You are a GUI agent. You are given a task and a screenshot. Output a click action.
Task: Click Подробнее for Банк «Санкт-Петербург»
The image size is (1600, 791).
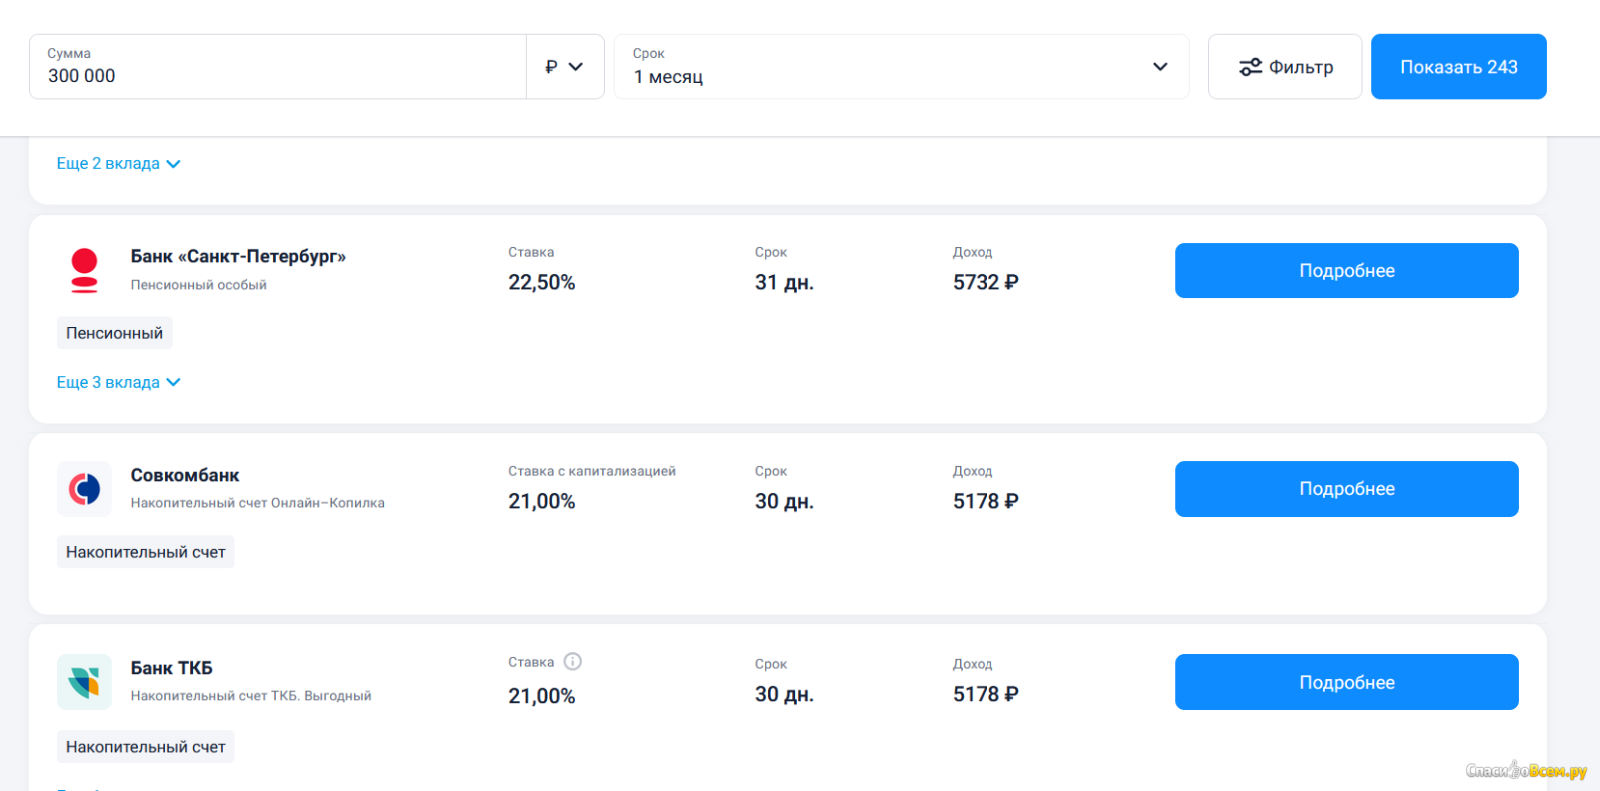click(1346, 270)
